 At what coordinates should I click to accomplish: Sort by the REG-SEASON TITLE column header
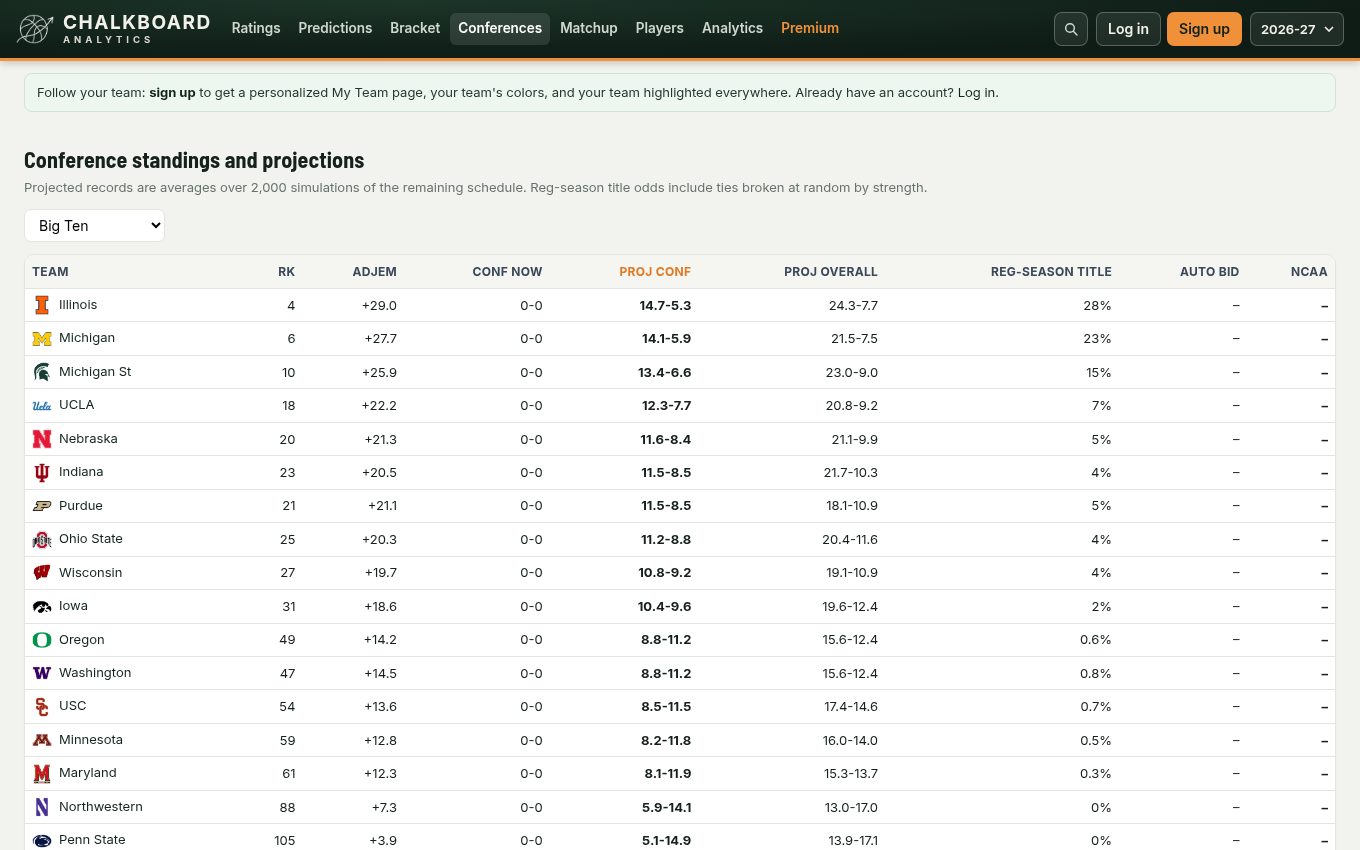(x=1051, y=272)
